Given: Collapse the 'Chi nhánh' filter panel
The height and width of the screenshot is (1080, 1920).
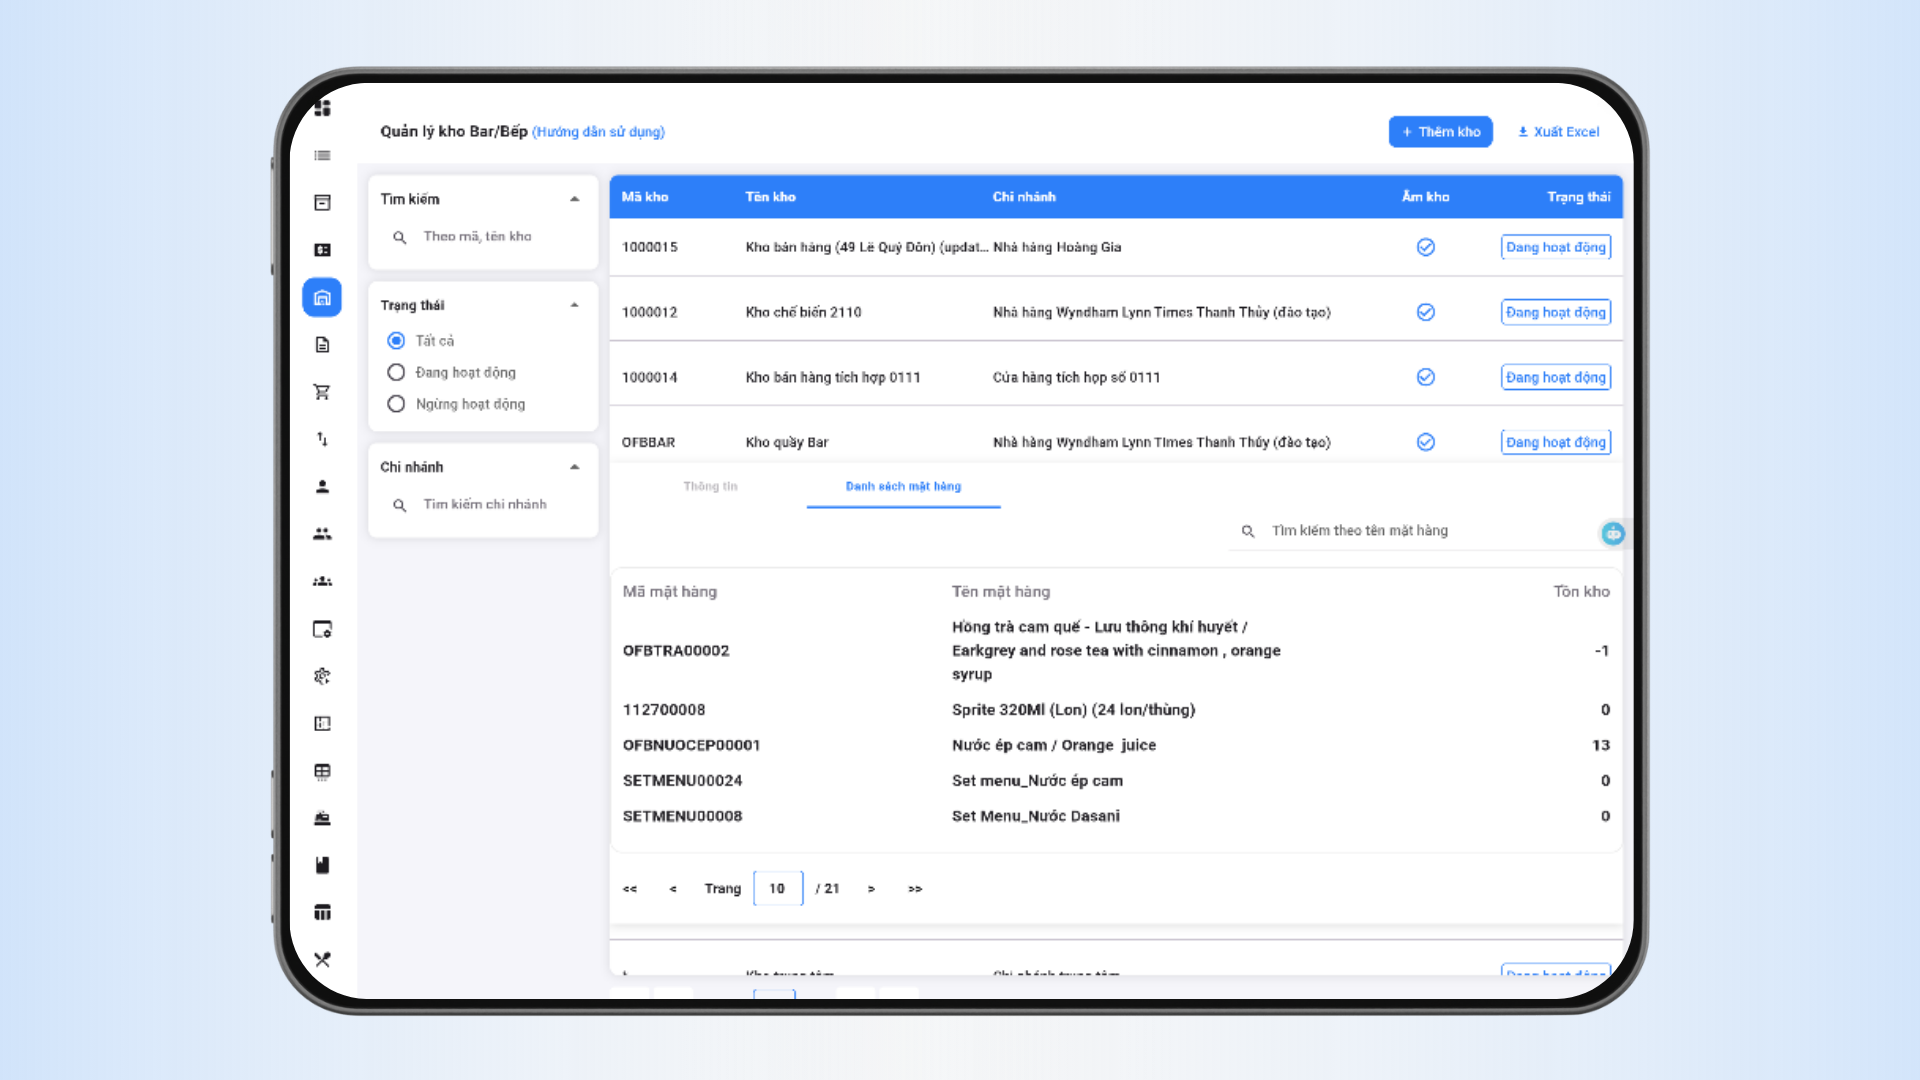Looking at the screenshot, I should [x=575, y=467].
